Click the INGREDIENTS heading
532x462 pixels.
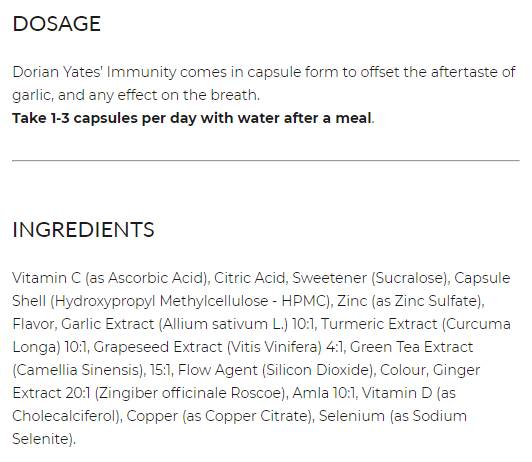pos(83,230)
